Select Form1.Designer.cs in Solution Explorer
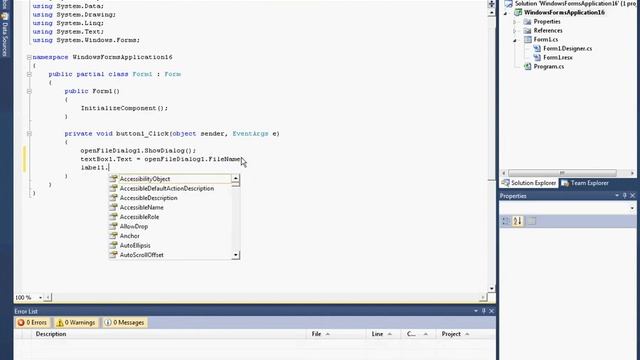 click(567, 49)
